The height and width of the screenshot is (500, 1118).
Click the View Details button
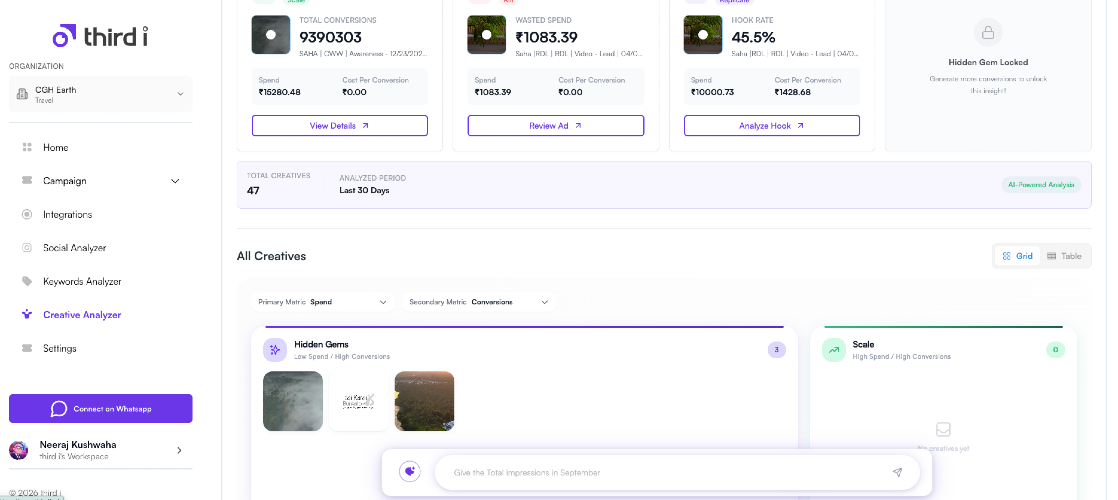(x=339, y=126)
